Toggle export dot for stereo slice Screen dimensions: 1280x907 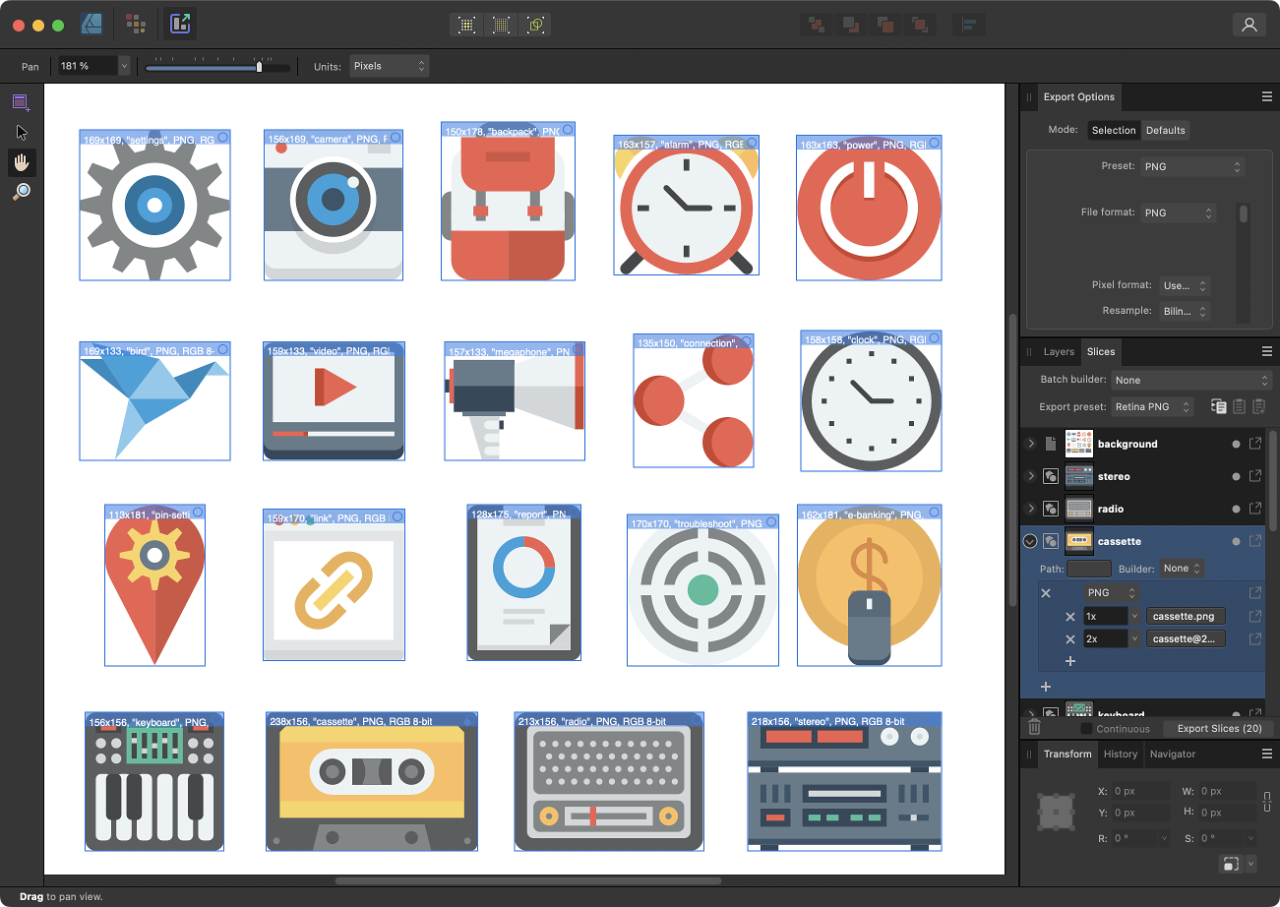pyautogui.click(x=1236, y=476)
